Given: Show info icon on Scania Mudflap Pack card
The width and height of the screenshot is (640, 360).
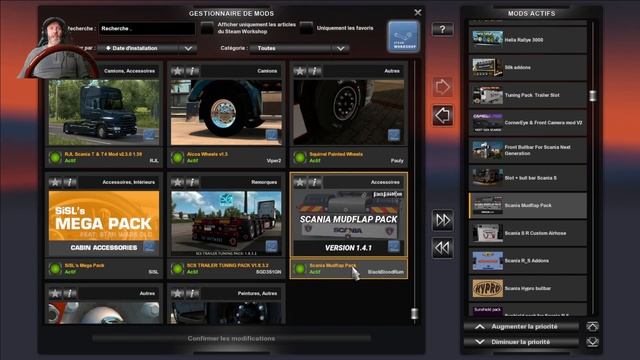Looking at the screenshot, I should point(315,182).
